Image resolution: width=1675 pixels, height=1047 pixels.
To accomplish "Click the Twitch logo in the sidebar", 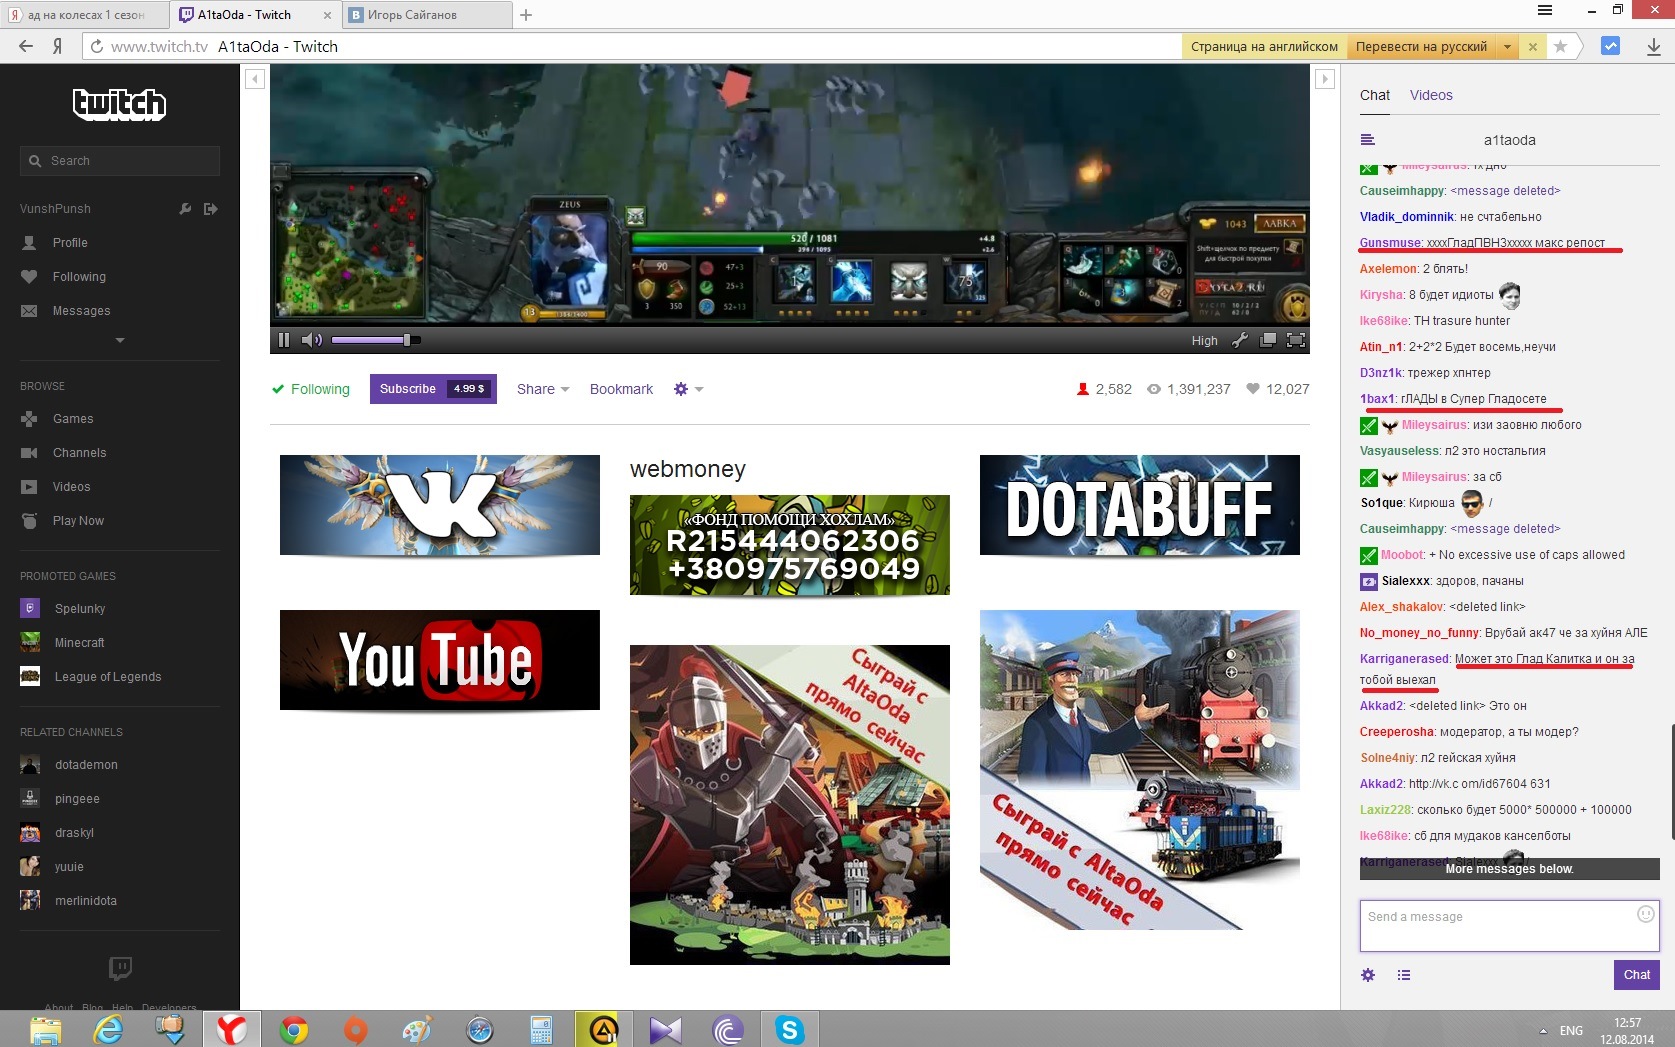I will (x=119, y=104).
